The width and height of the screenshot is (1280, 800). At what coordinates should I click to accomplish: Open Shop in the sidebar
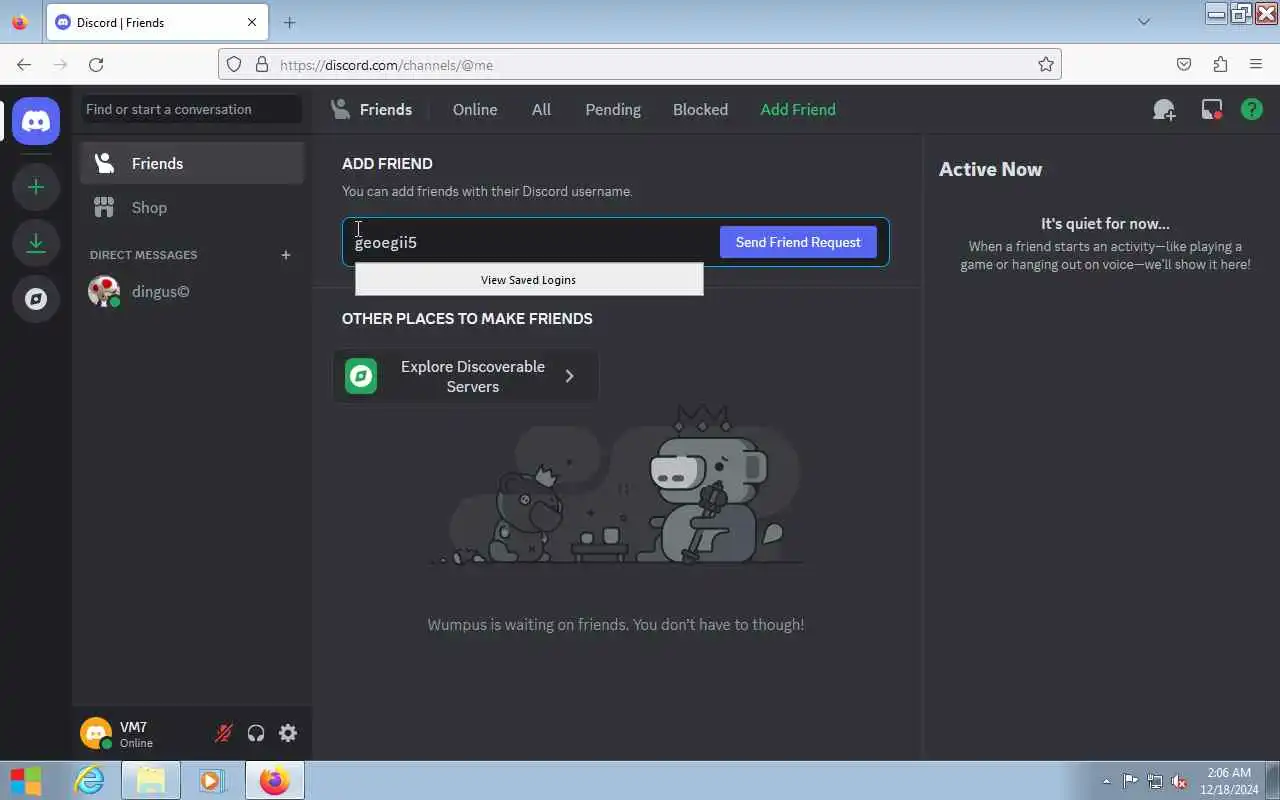pyautogui.click(x=192, y=207)
